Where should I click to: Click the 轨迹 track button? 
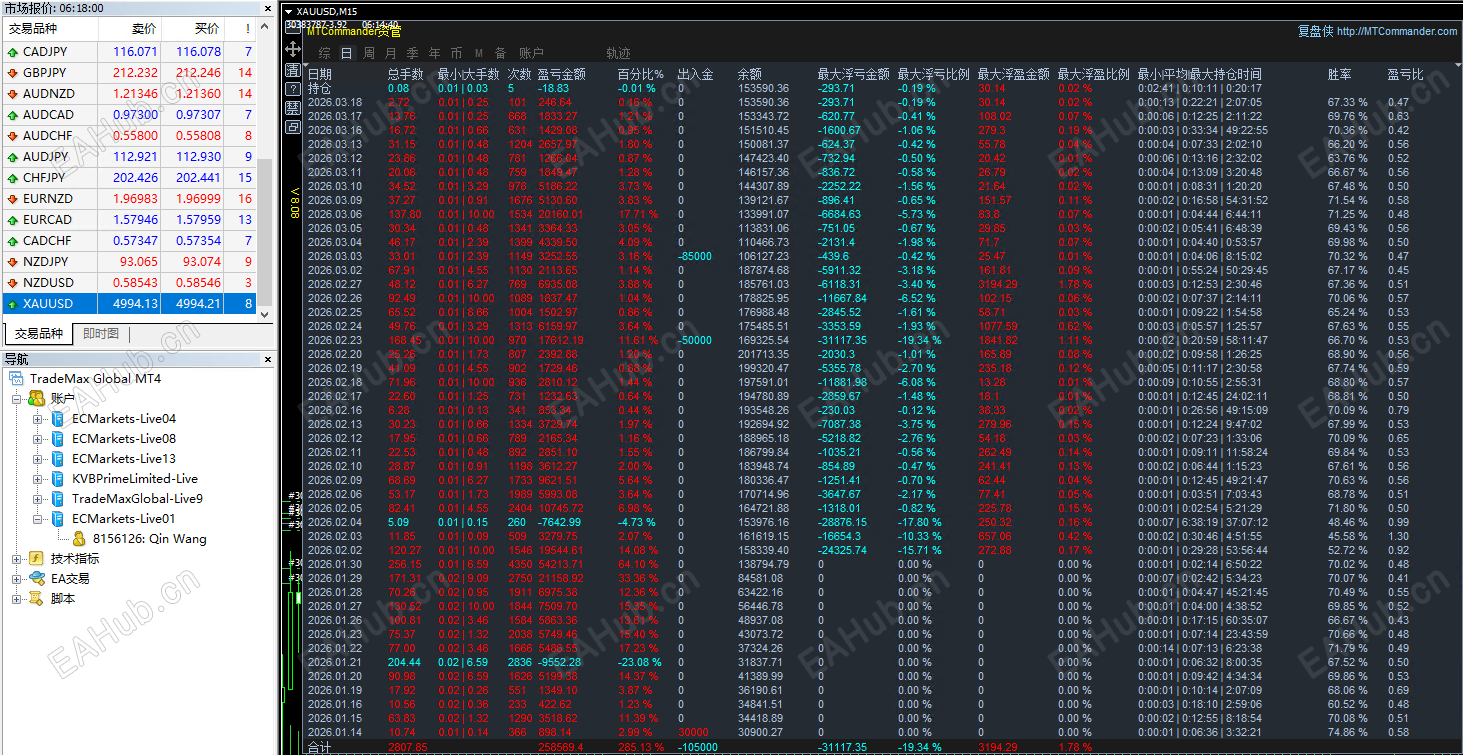pos(619,53)
